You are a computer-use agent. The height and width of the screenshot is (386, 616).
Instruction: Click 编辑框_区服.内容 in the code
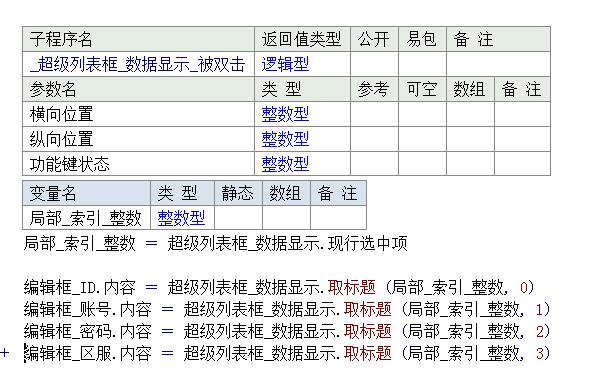[x=88, y=353]
